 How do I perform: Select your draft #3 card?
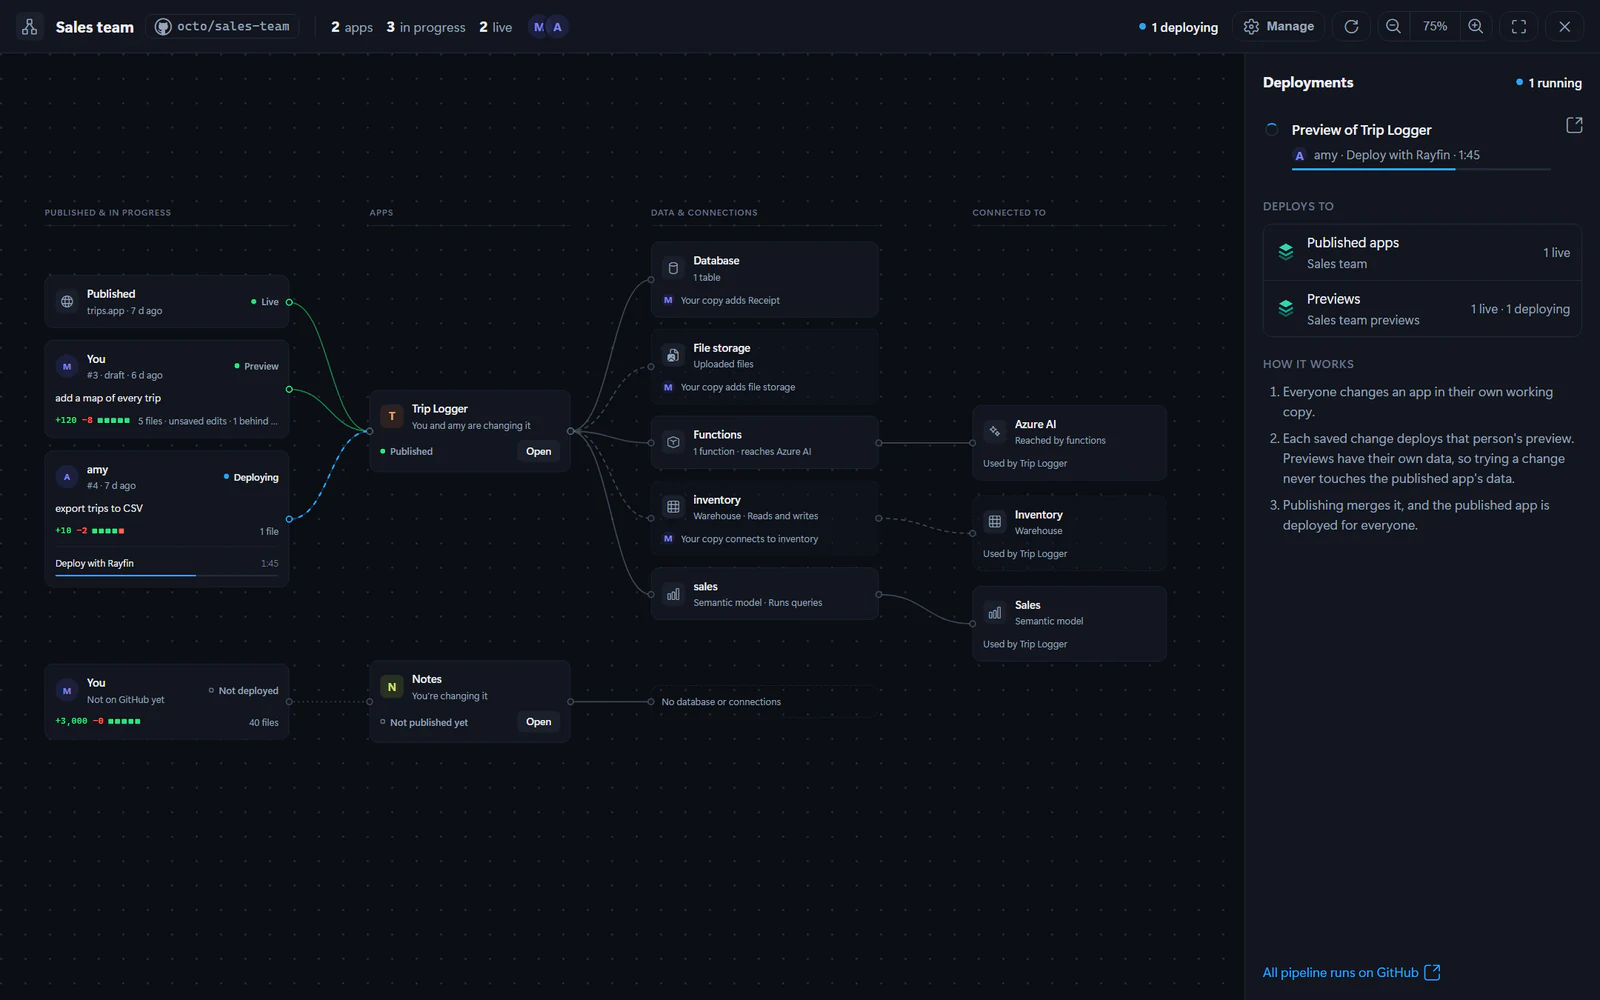click(167, 389)
